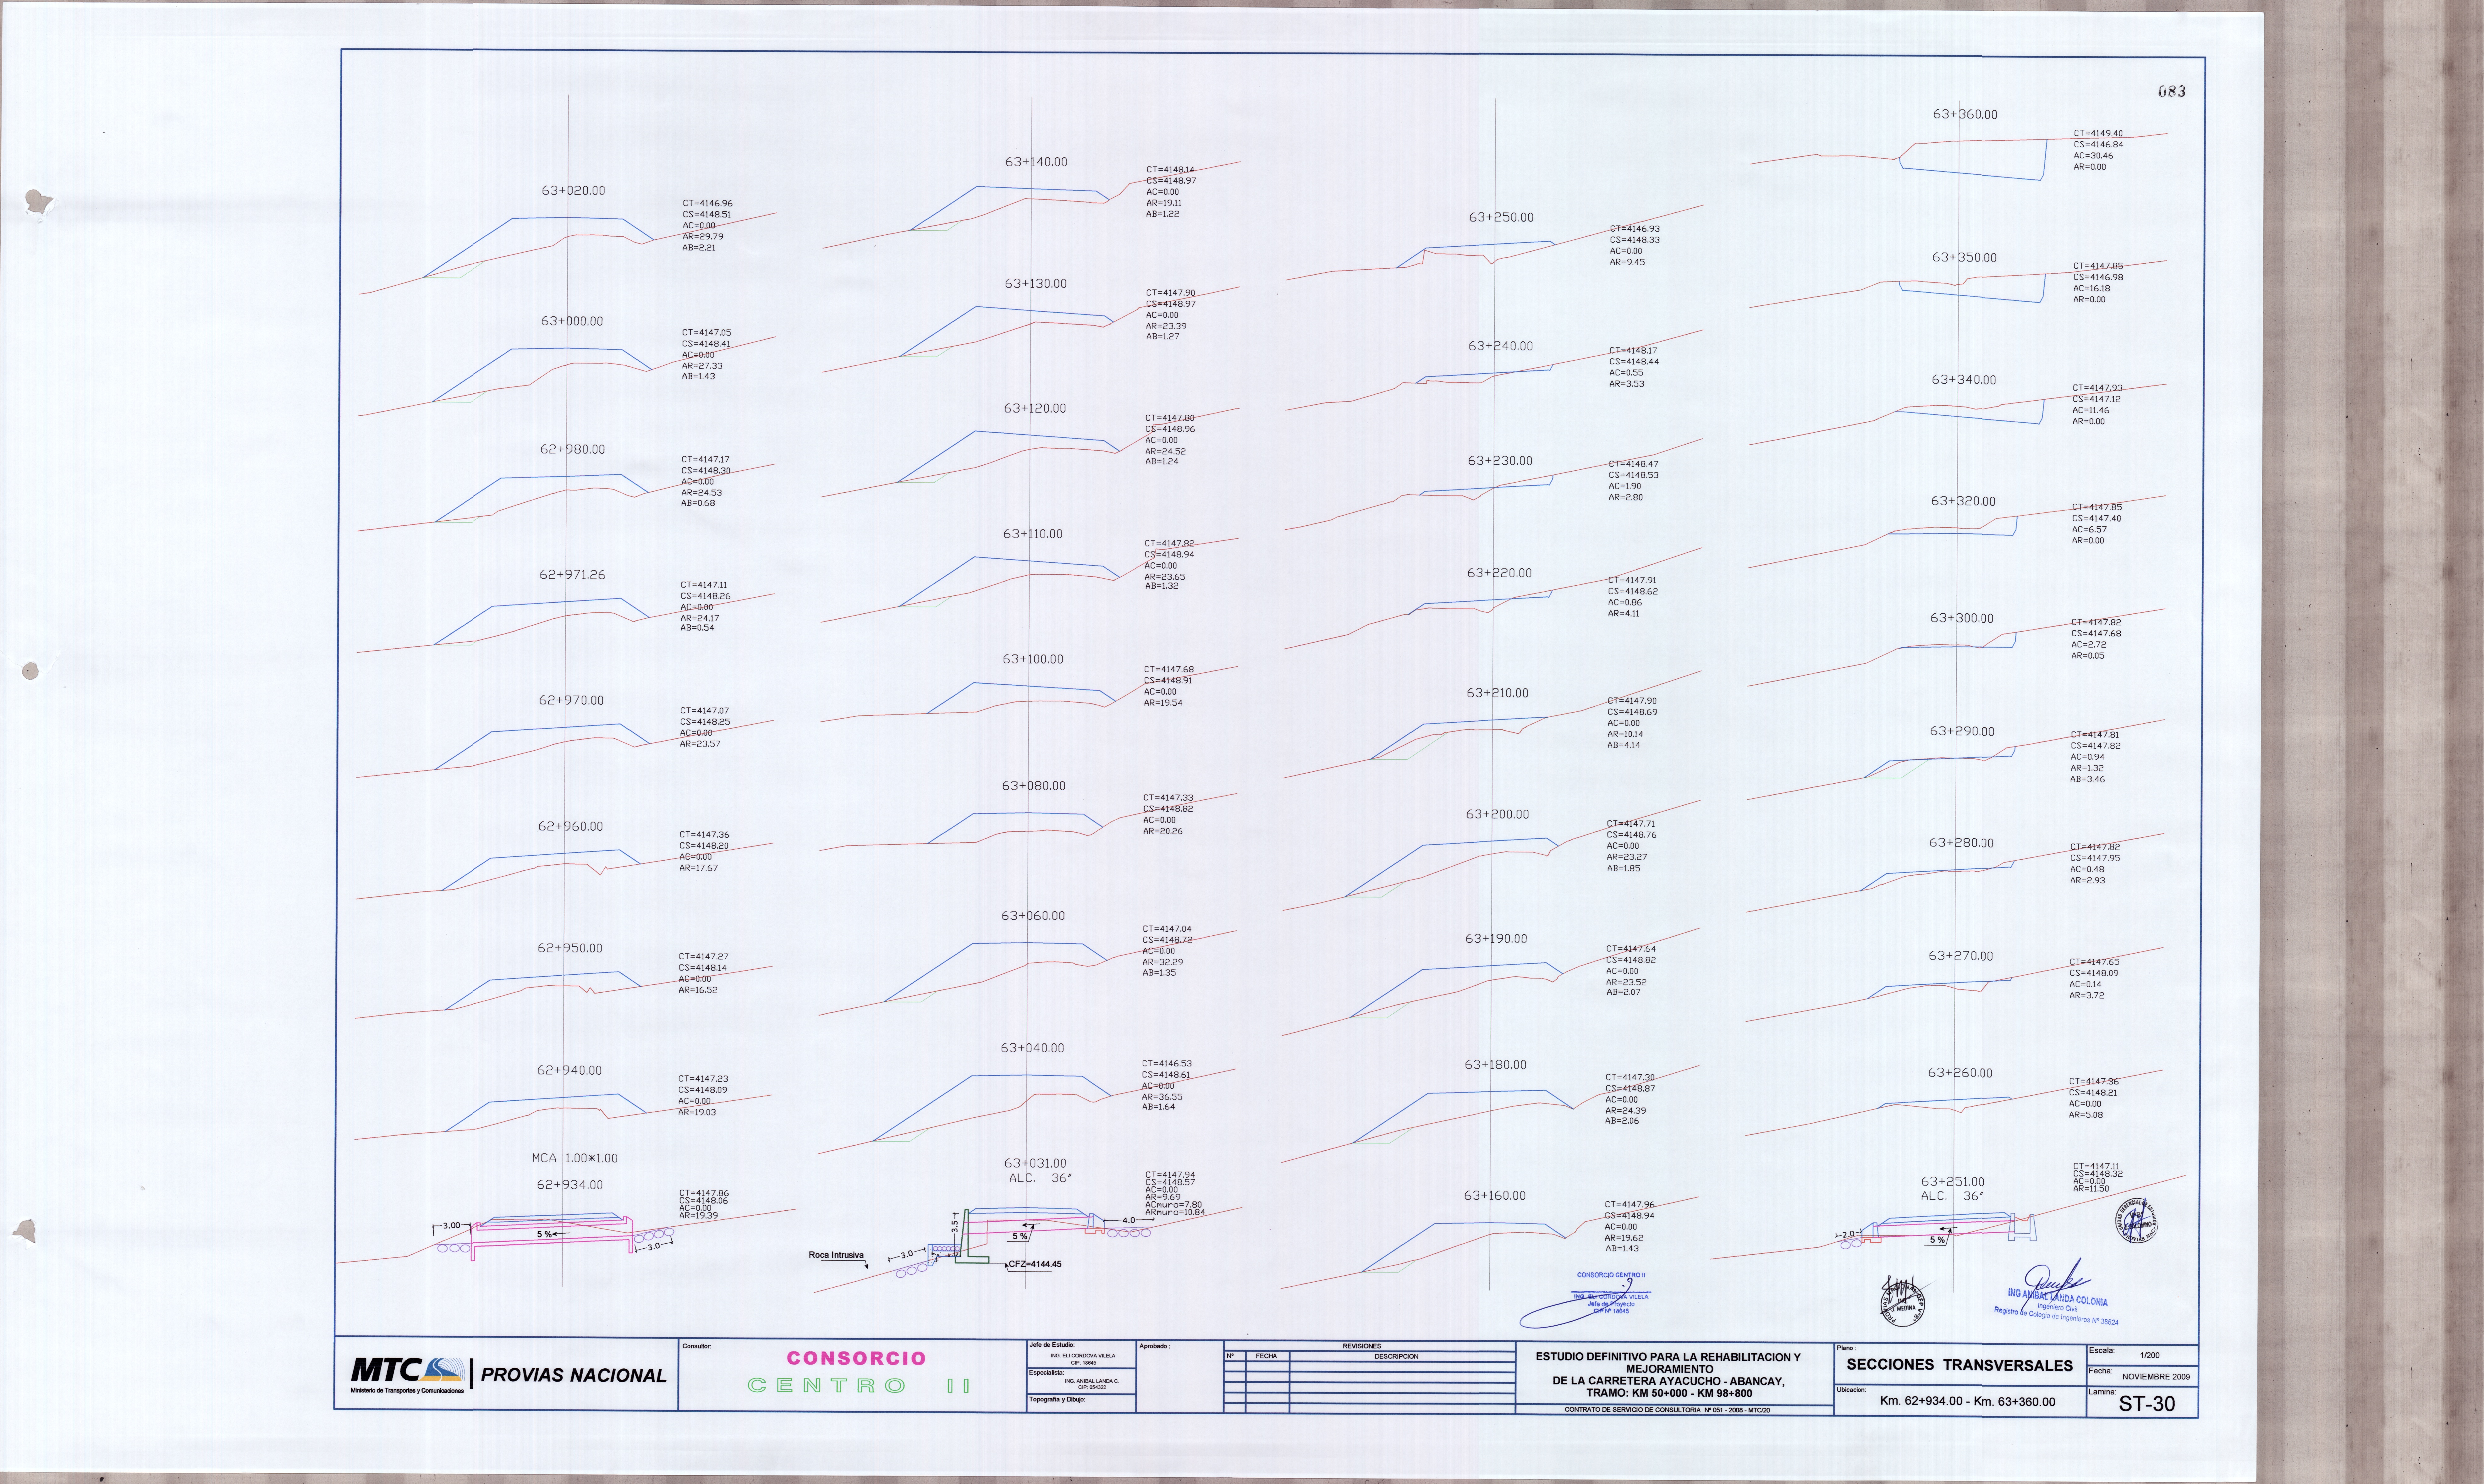Image resolution: width=2484 pixels, height=1484 pixels.
Task: Click the 63+080.00 station label
Action: point(1034,786)
